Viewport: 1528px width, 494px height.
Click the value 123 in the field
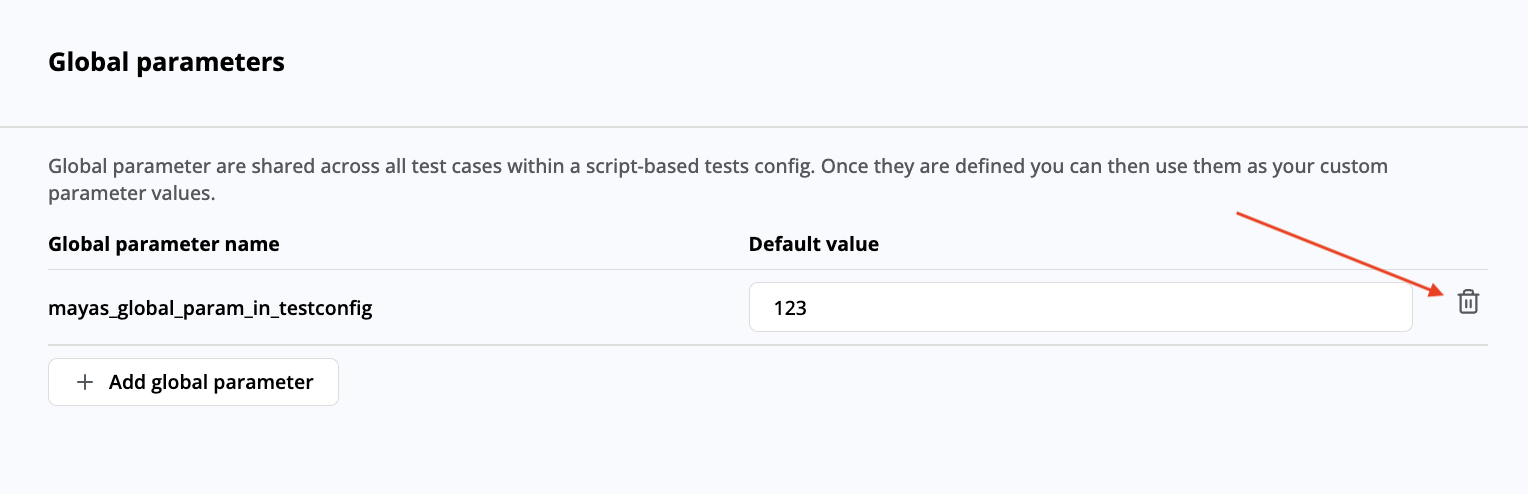click(x=790, y=309)
